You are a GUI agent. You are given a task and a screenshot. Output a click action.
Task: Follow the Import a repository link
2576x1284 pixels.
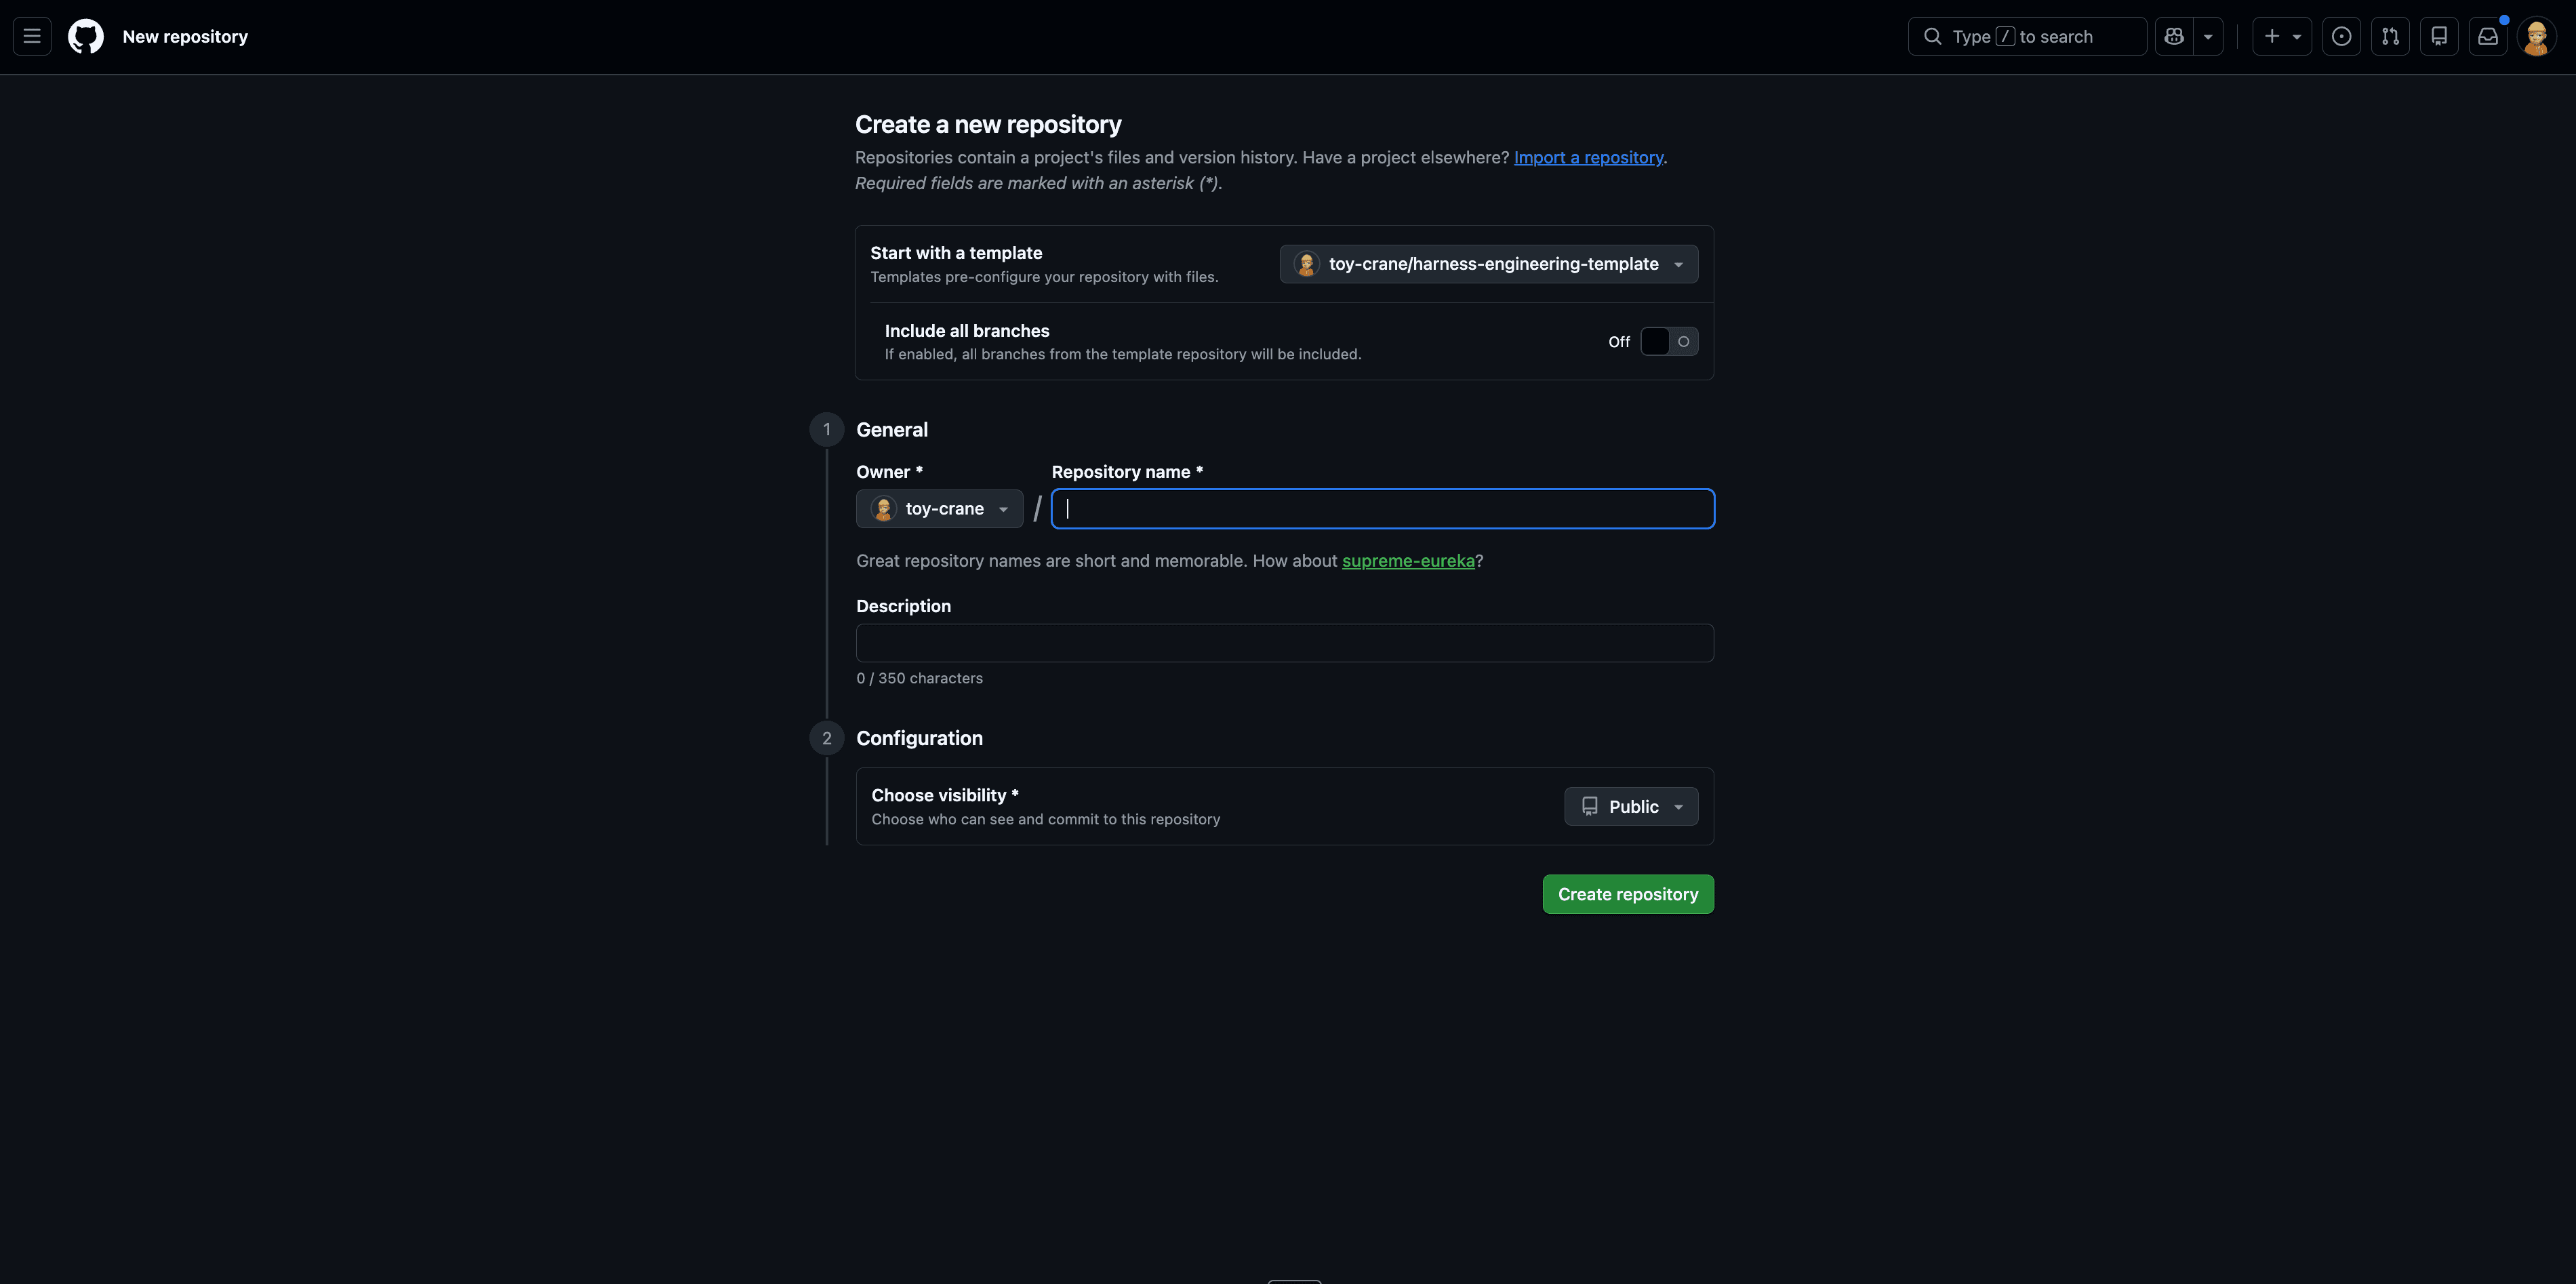click(1588, 157)
